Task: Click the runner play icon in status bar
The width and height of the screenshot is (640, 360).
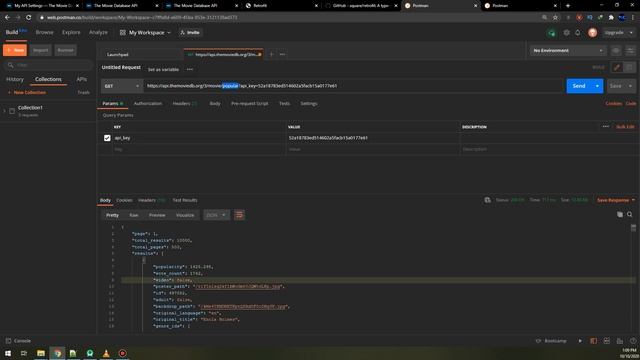Action: (x=580, y=341)
